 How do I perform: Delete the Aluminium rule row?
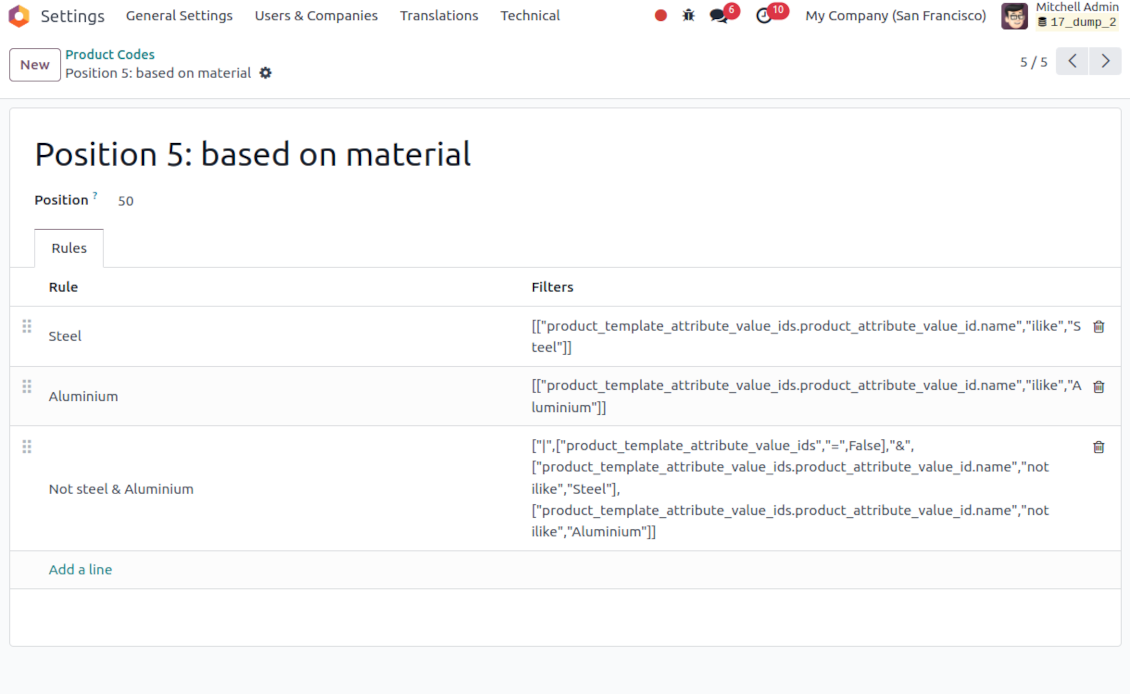(1098, 387)
